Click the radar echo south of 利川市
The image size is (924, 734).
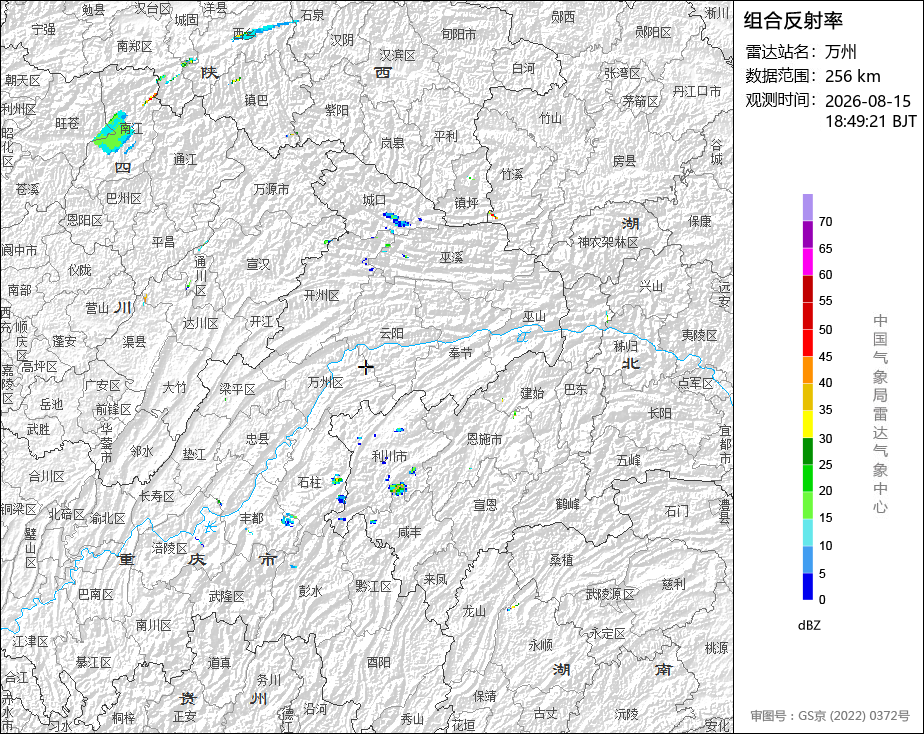398,488
